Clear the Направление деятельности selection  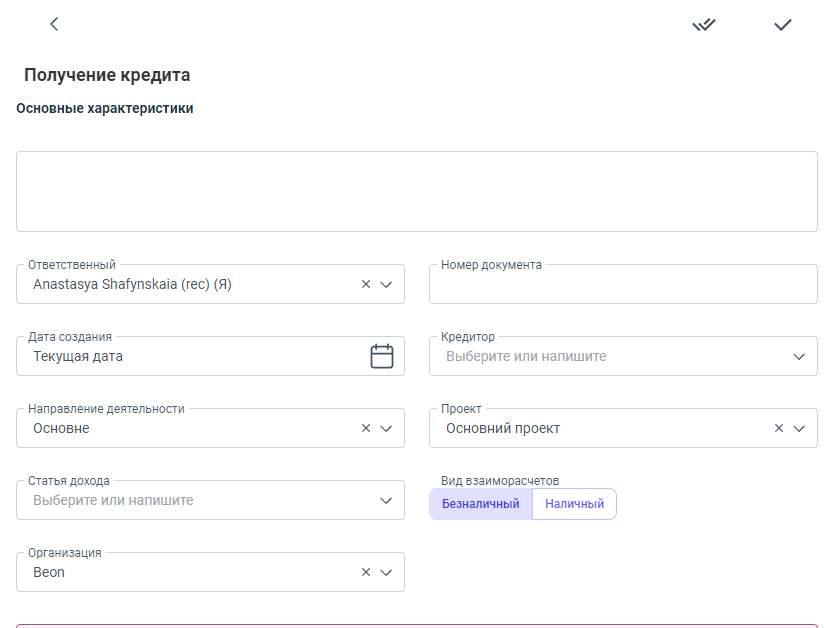click(x=366, y=429)
